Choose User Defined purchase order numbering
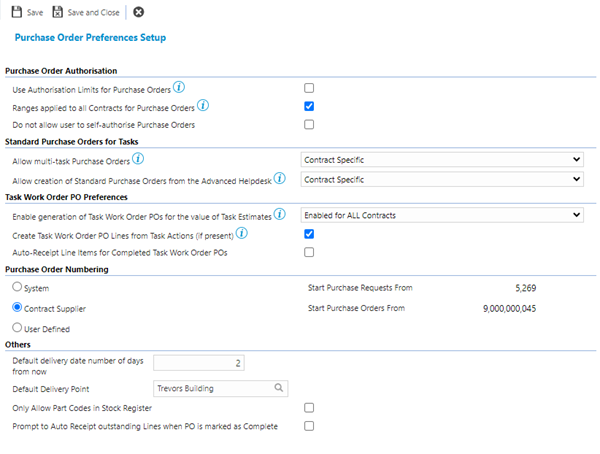 tap(16, 327)
